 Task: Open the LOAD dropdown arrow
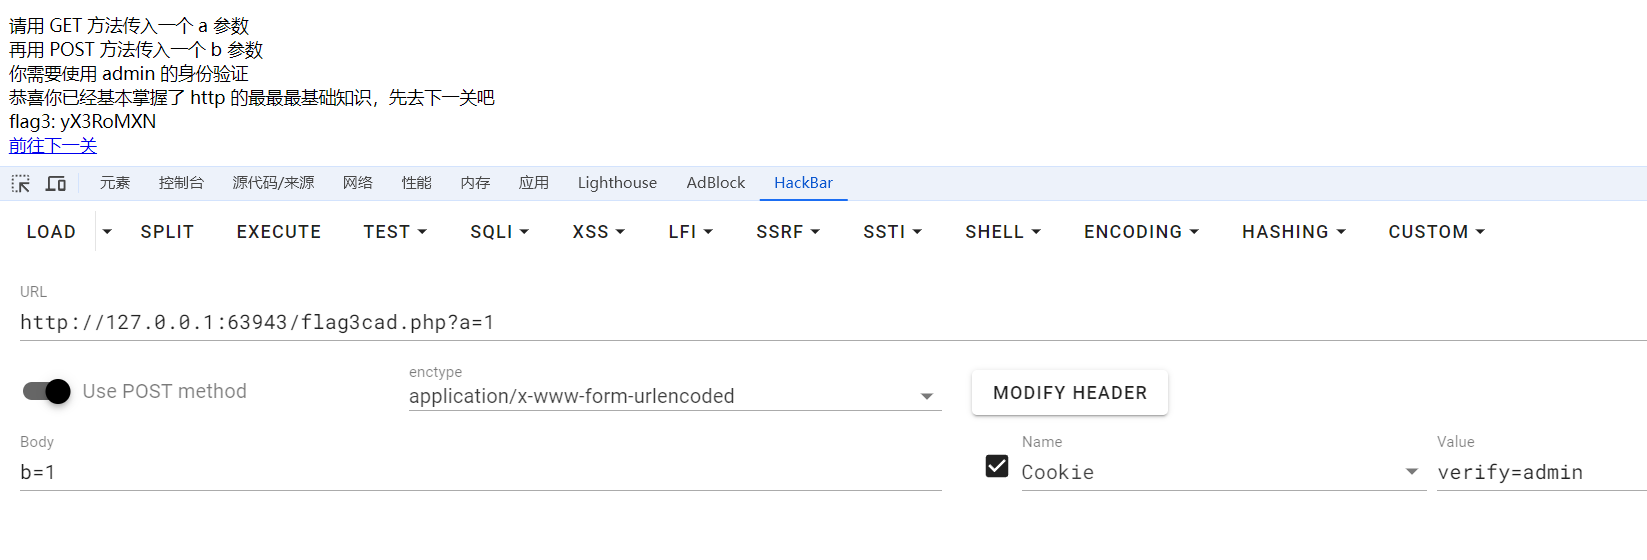[x=107, y=232]
